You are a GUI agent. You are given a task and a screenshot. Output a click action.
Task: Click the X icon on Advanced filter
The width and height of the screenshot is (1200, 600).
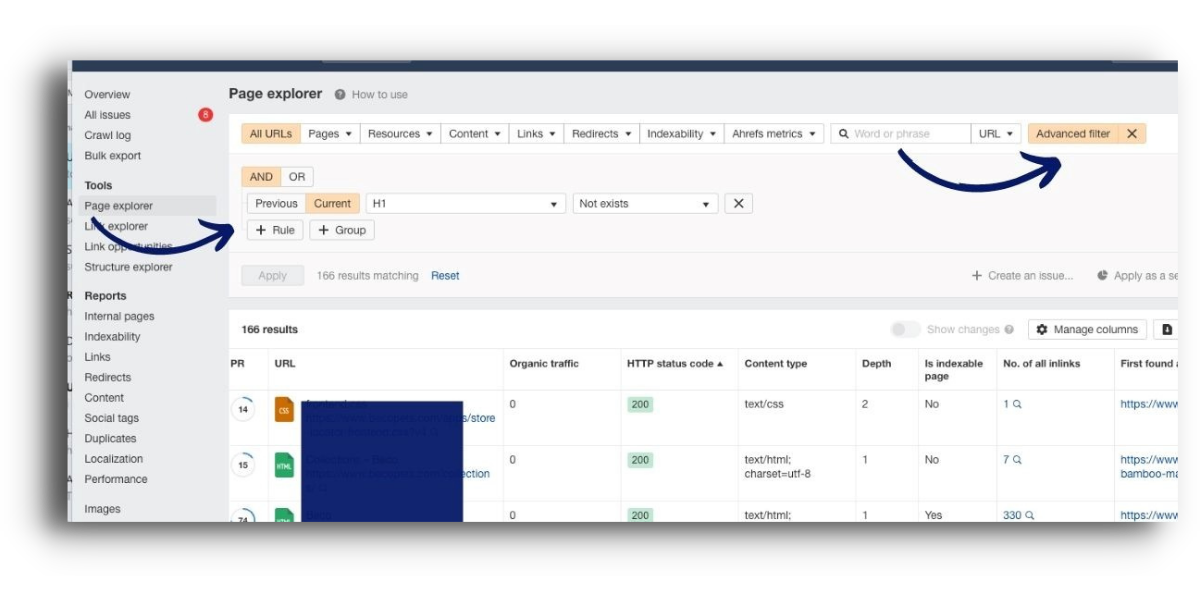click(x=1131, y=134)
